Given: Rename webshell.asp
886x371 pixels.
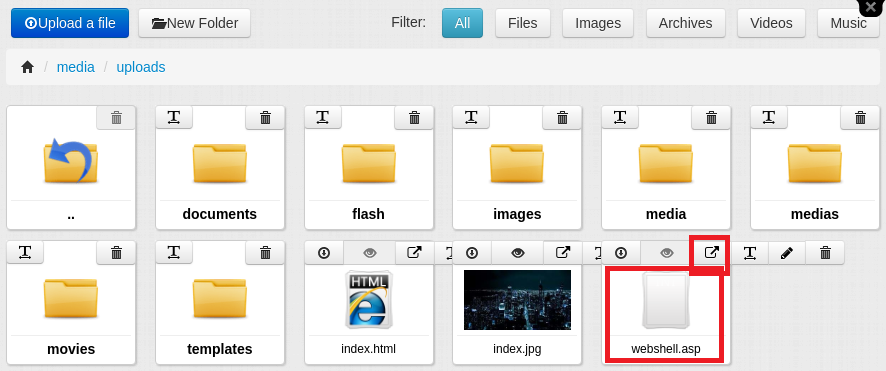Looking at the screenshot, I should (750, 253).
